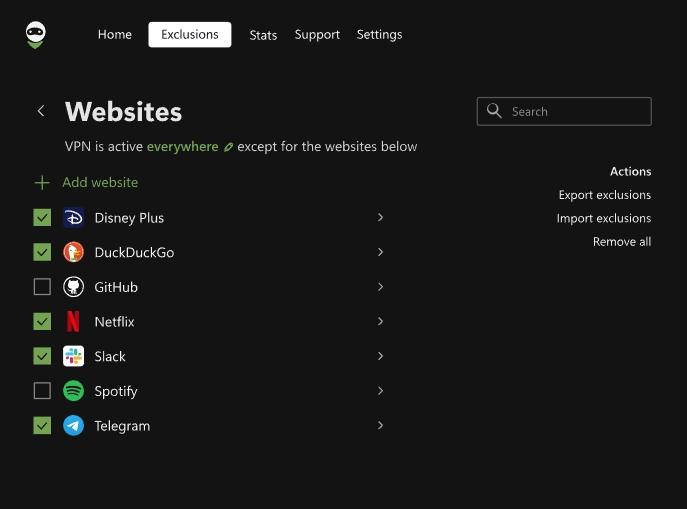
Task: Click the DuckDuckGo duck icon
Action: [x=73, y=253]
